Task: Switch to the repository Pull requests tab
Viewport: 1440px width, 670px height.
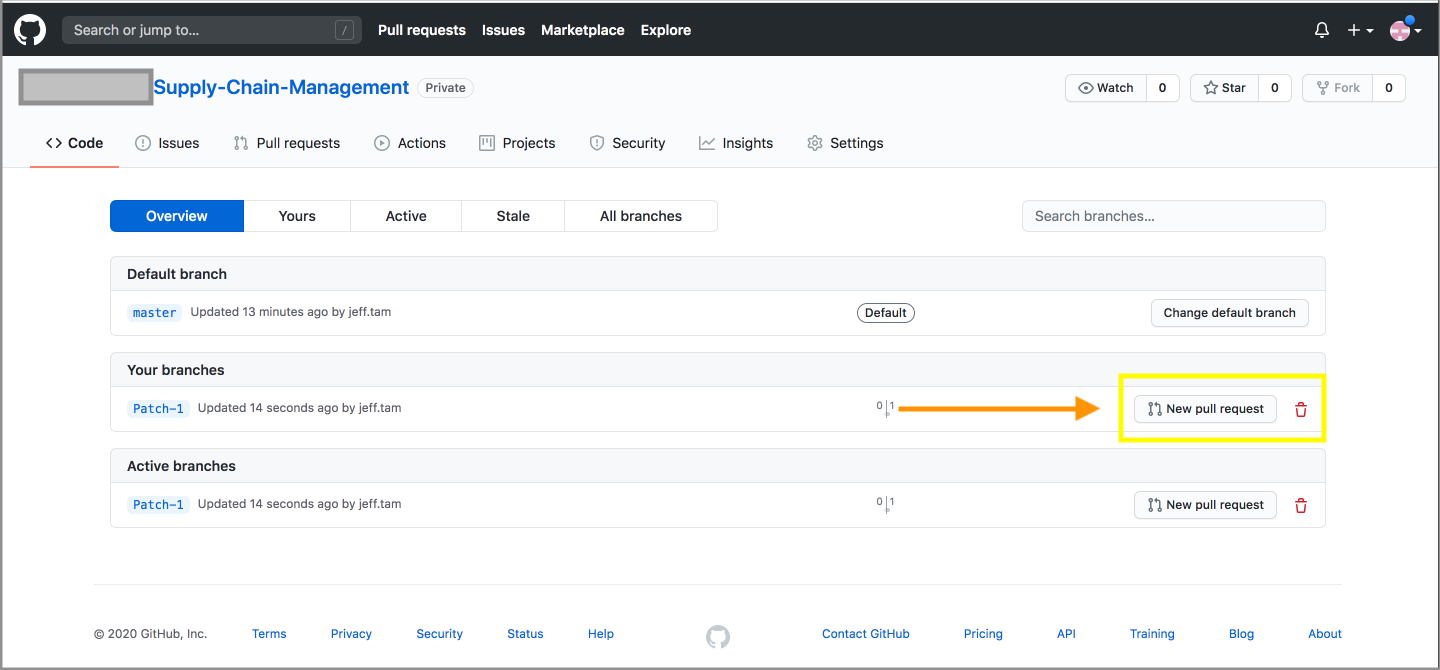Action: click(x=287, y=143)
